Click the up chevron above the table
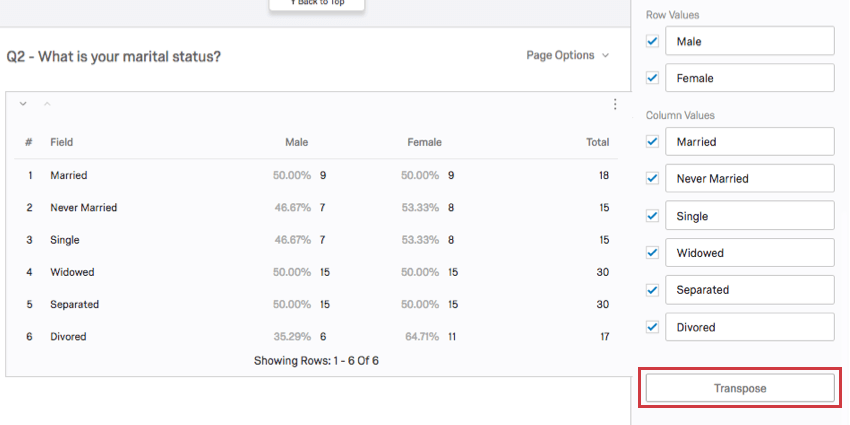Viewport: 850px width, 425px height. tap(46, 103)
